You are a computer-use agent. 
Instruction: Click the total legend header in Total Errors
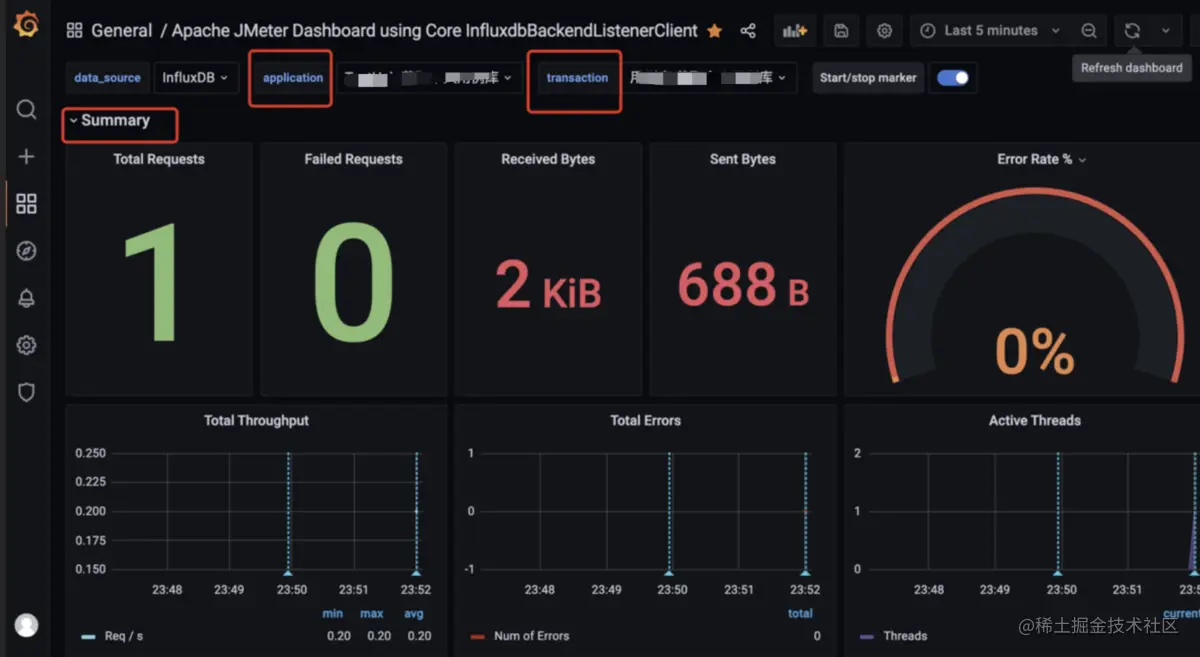click(x=801, y=614)
